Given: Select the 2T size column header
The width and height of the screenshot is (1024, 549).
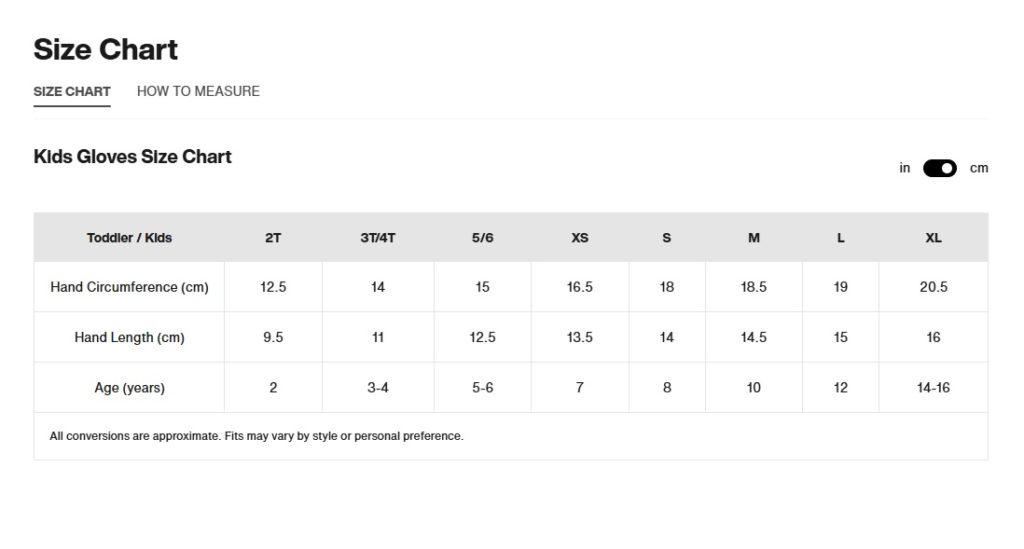Looking at the screenshot, I should click(x=273, y=238).
